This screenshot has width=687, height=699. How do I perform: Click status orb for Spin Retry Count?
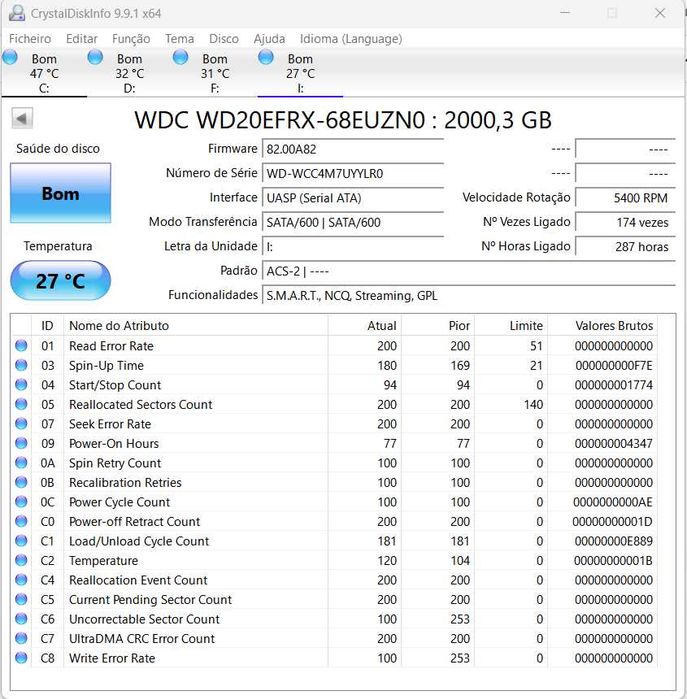click(x=21, y=463)
